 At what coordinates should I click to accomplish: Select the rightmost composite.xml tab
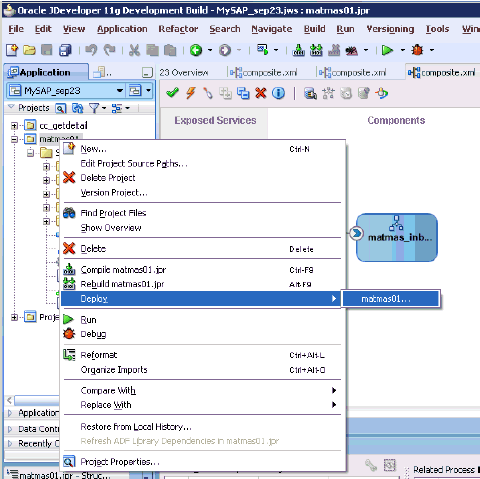443,72
